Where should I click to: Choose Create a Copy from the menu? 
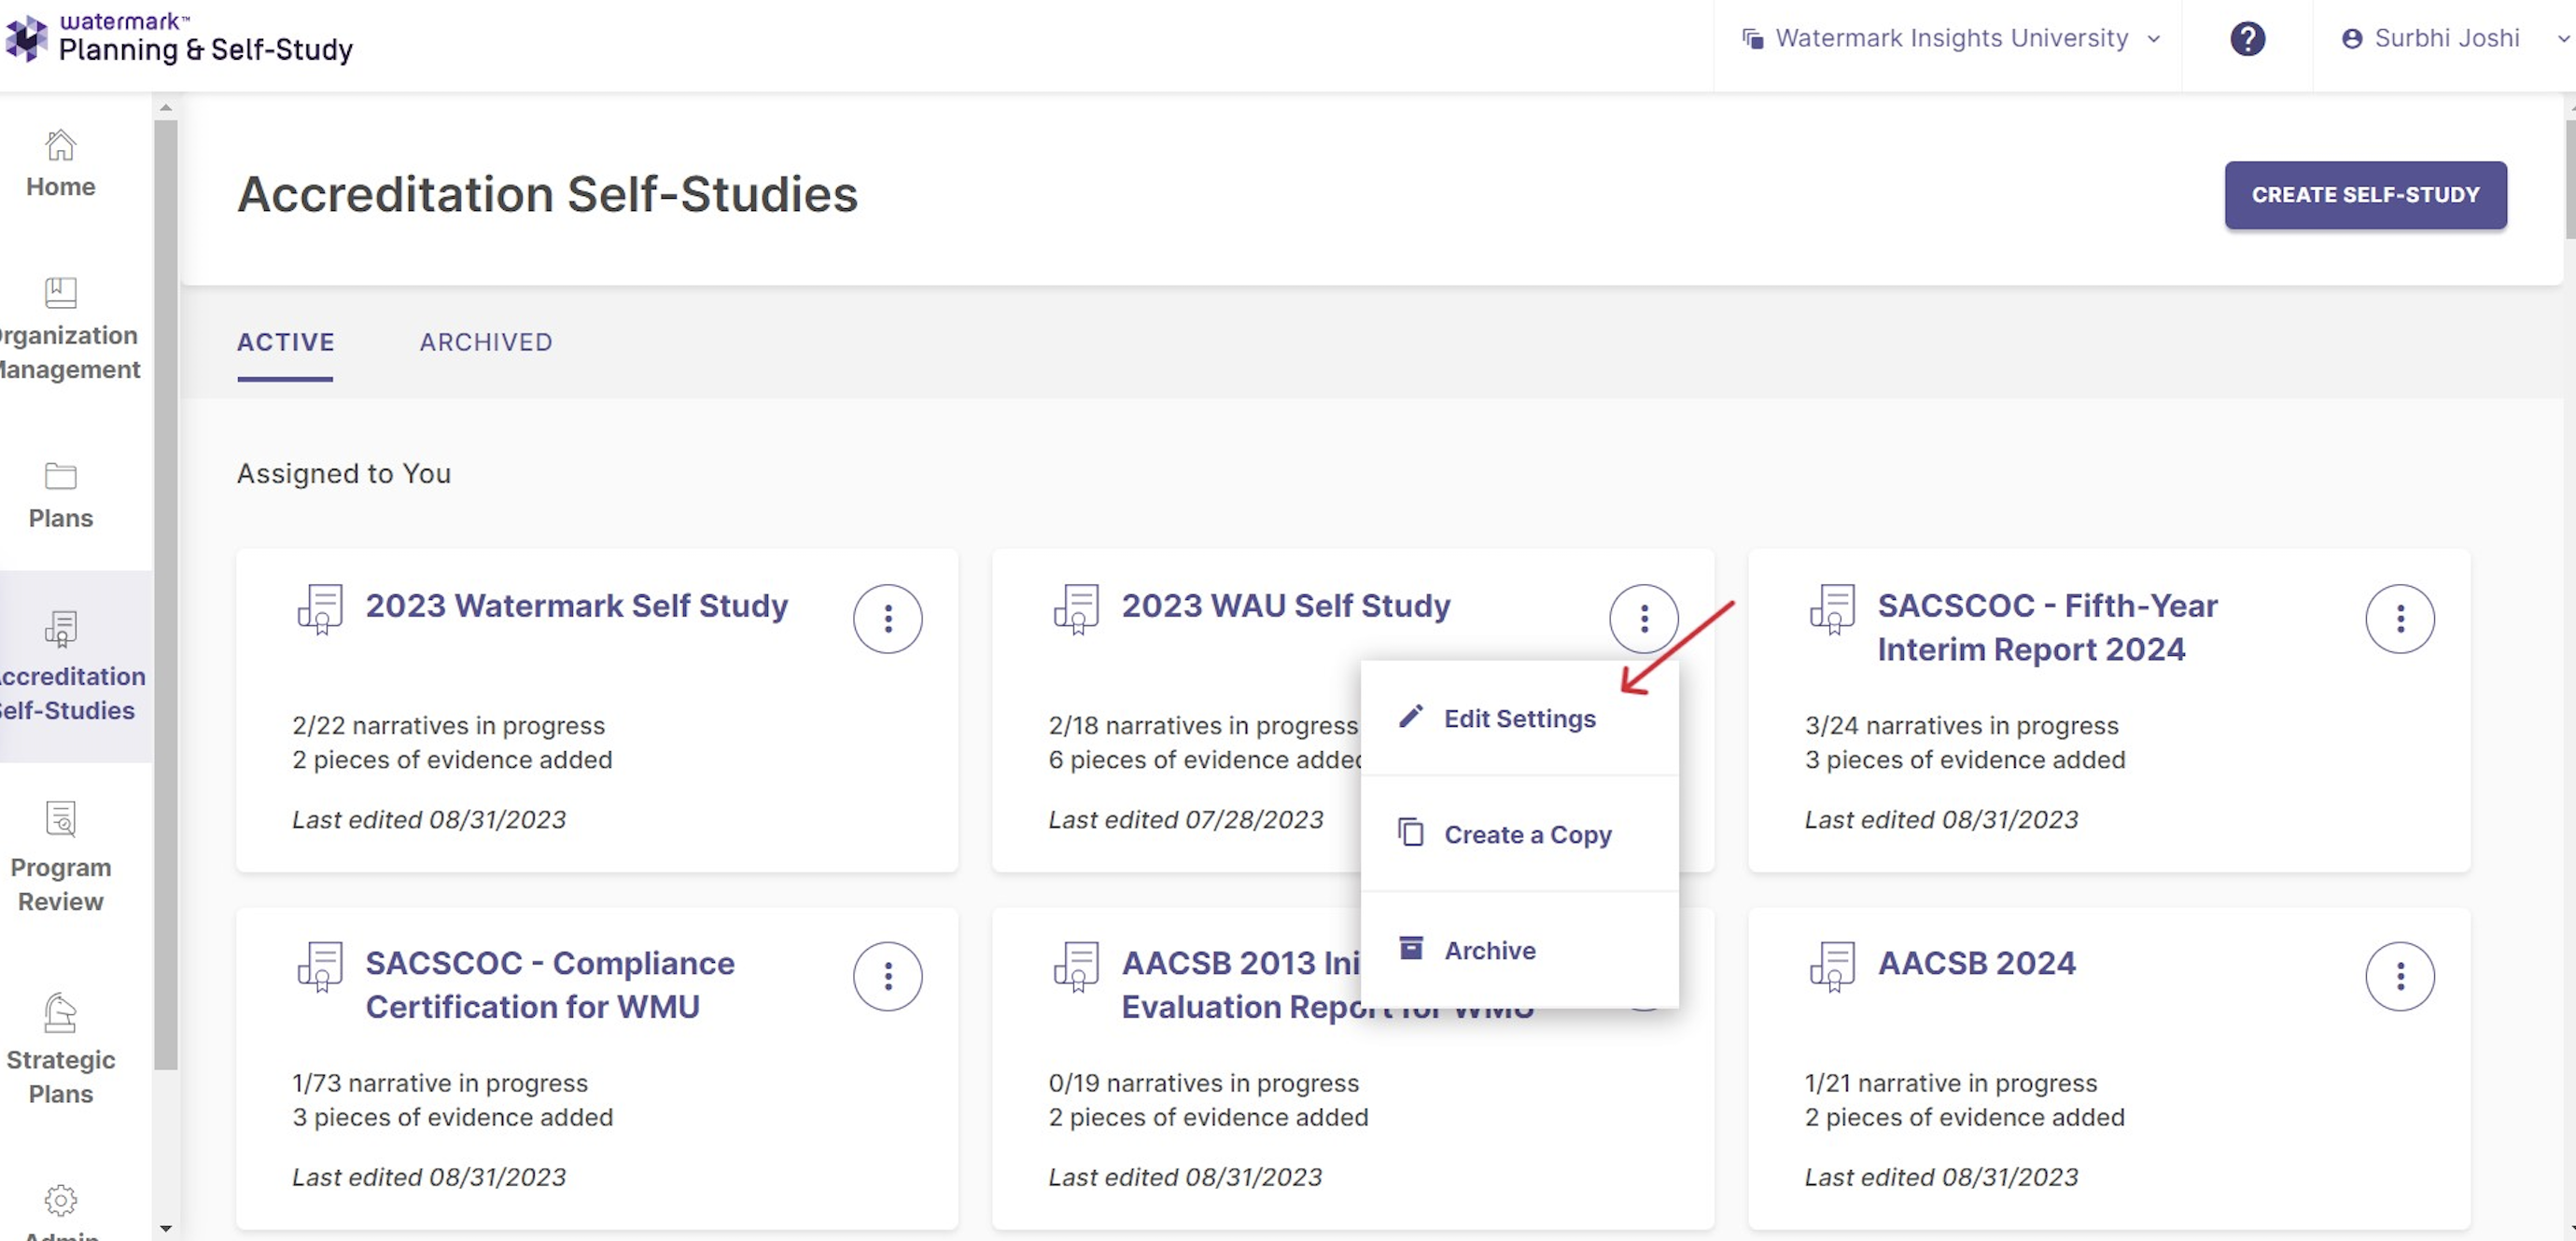pyautogui.click(x=1519, y=834)
